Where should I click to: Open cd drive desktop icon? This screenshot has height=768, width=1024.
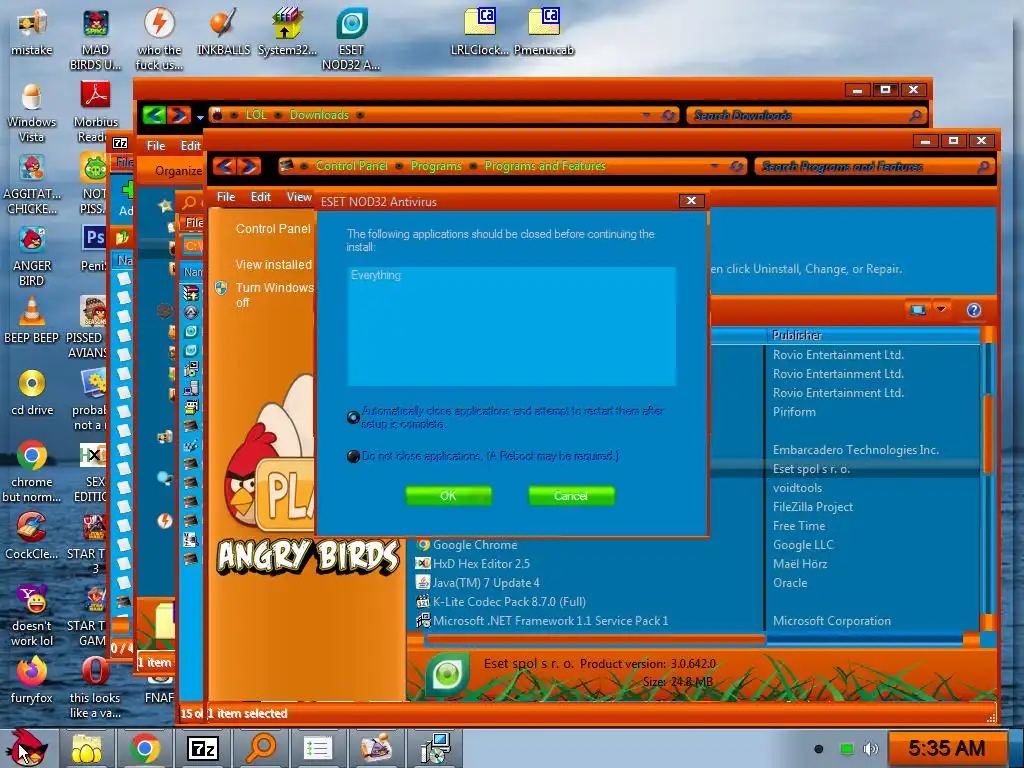pyautogui.click(x=31, y=392)
